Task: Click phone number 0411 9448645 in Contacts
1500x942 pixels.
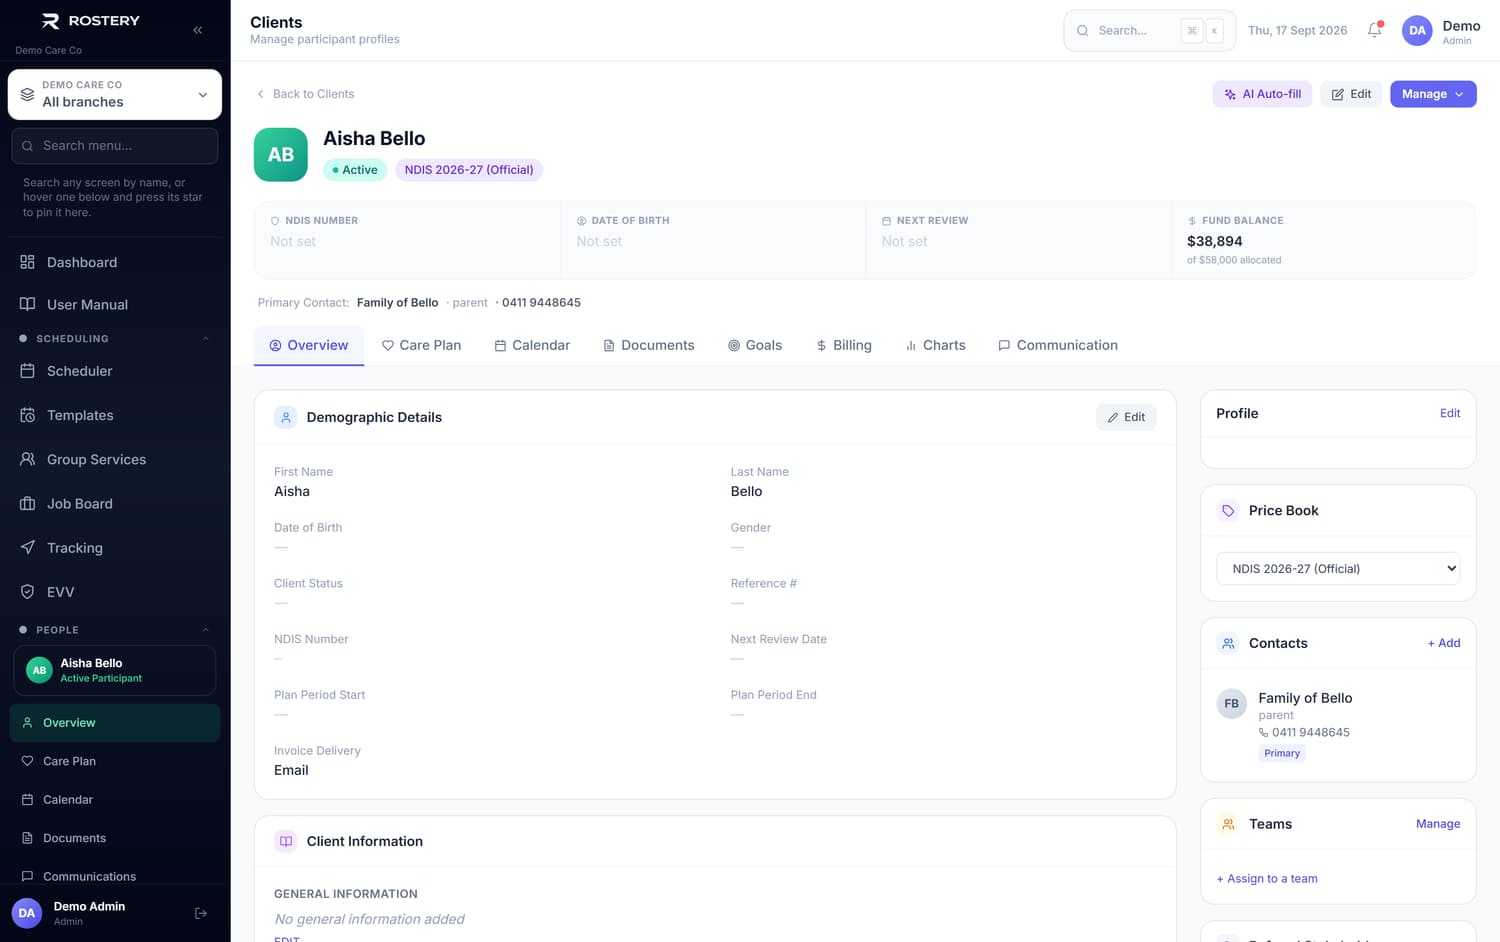Action: [1311, 732]
